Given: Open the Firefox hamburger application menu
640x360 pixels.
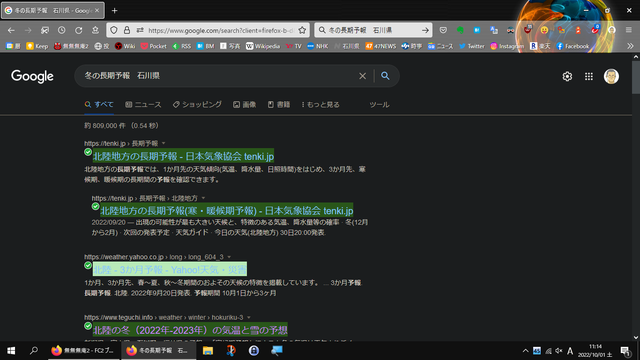Looking at the screenshot, I should coord(629,30).
